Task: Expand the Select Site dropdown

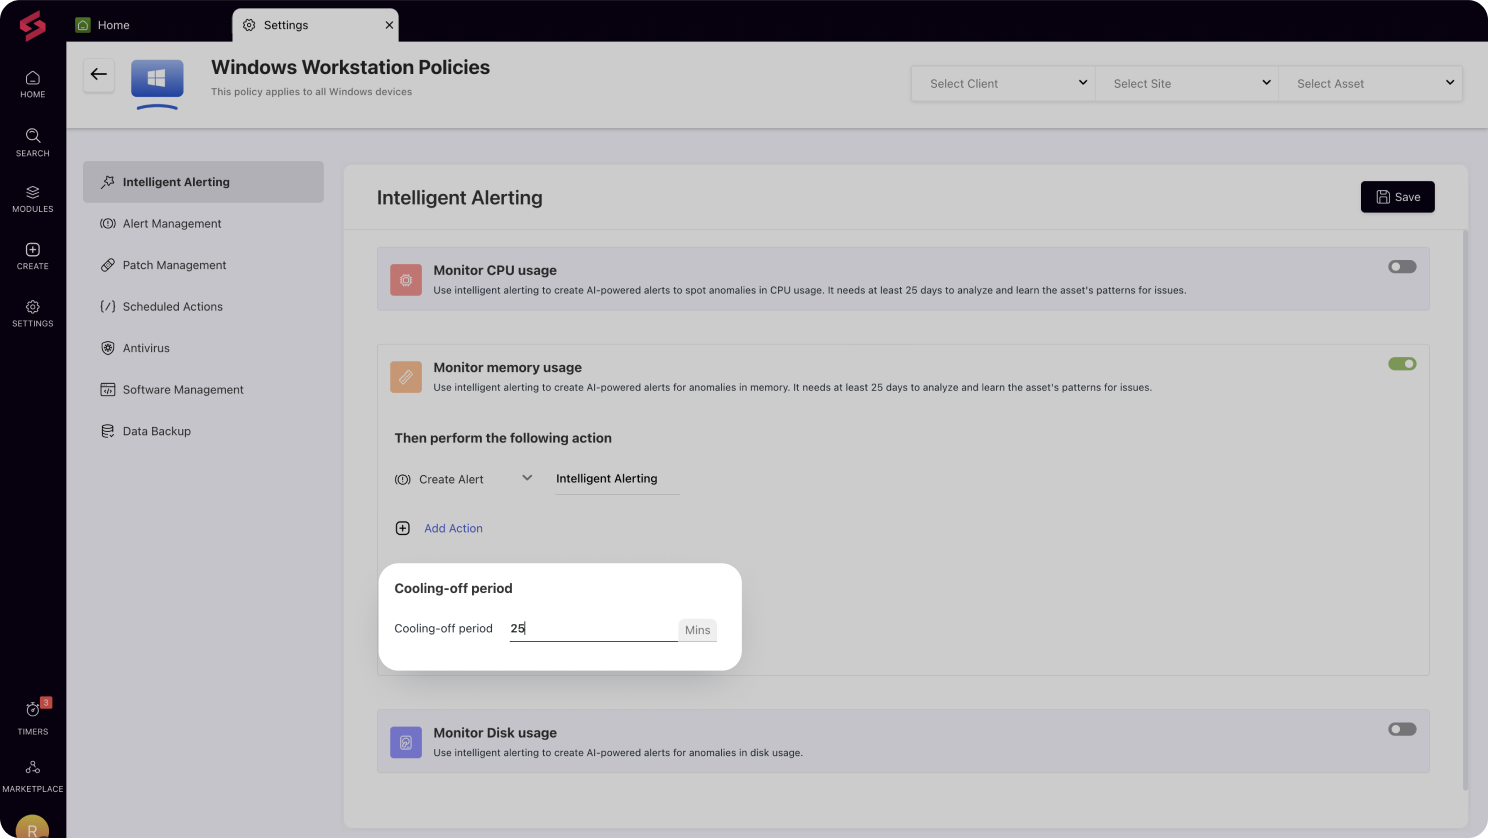Action: click(1186, 83)
